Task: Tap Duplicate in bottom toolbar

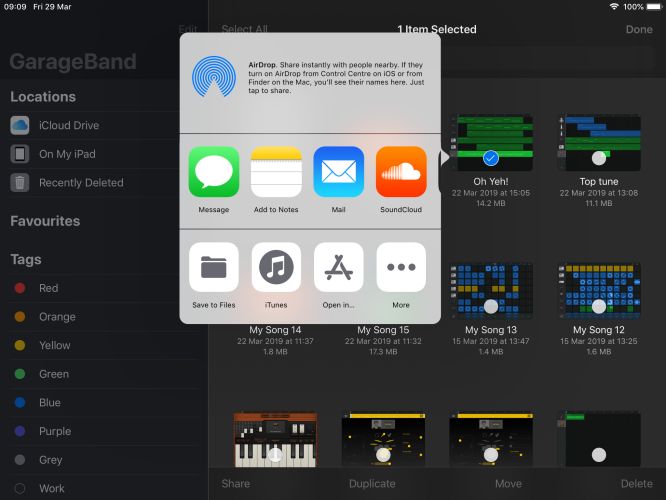Action: click(x=372, y=483)
